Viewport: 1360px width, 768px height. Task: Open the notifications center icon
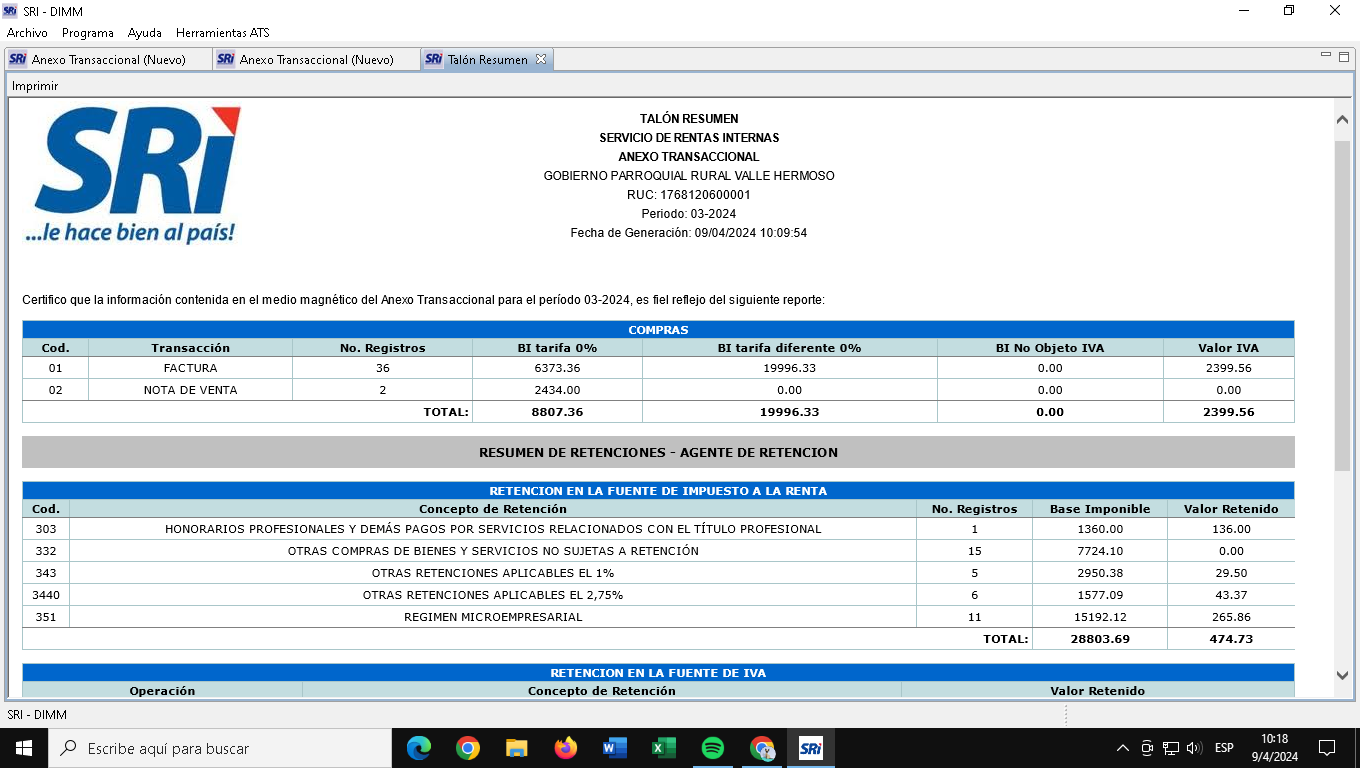coord(1327,748)
